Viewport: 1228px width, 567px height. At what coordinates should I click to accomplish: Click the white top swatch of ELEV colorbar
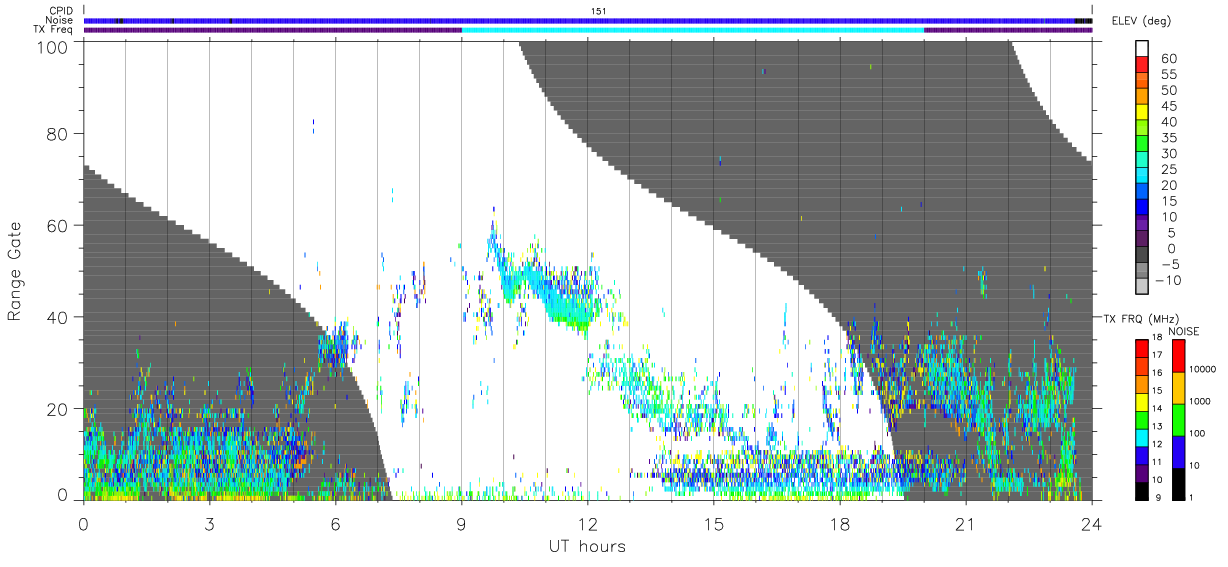pos(1143,49)
